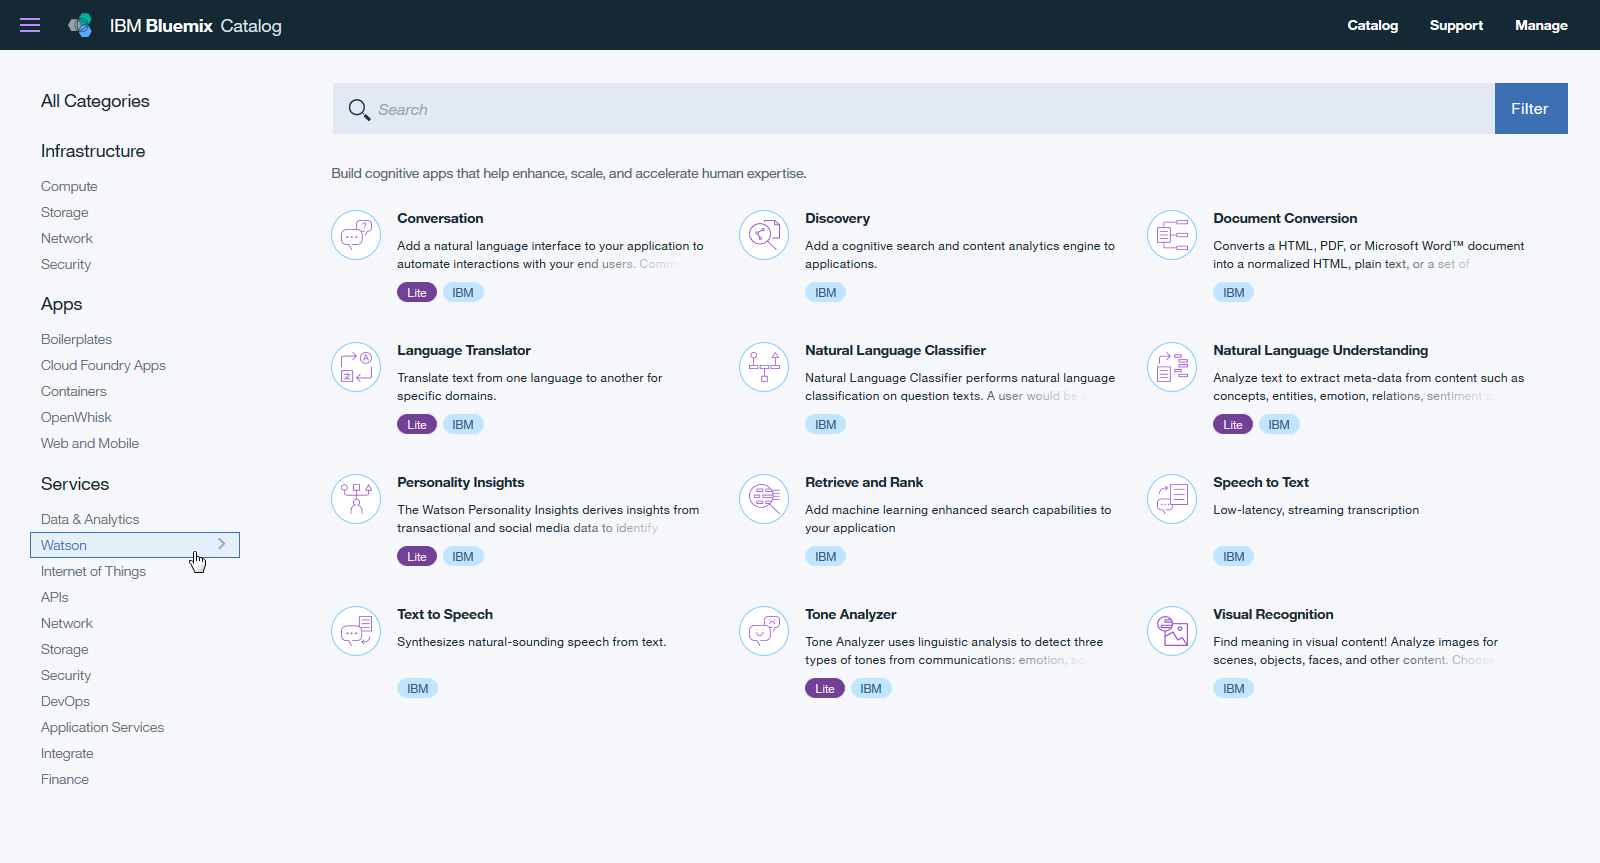Open the Internet of Things category
Screen dimensions: 1600x863
click(x=93, y=571)
